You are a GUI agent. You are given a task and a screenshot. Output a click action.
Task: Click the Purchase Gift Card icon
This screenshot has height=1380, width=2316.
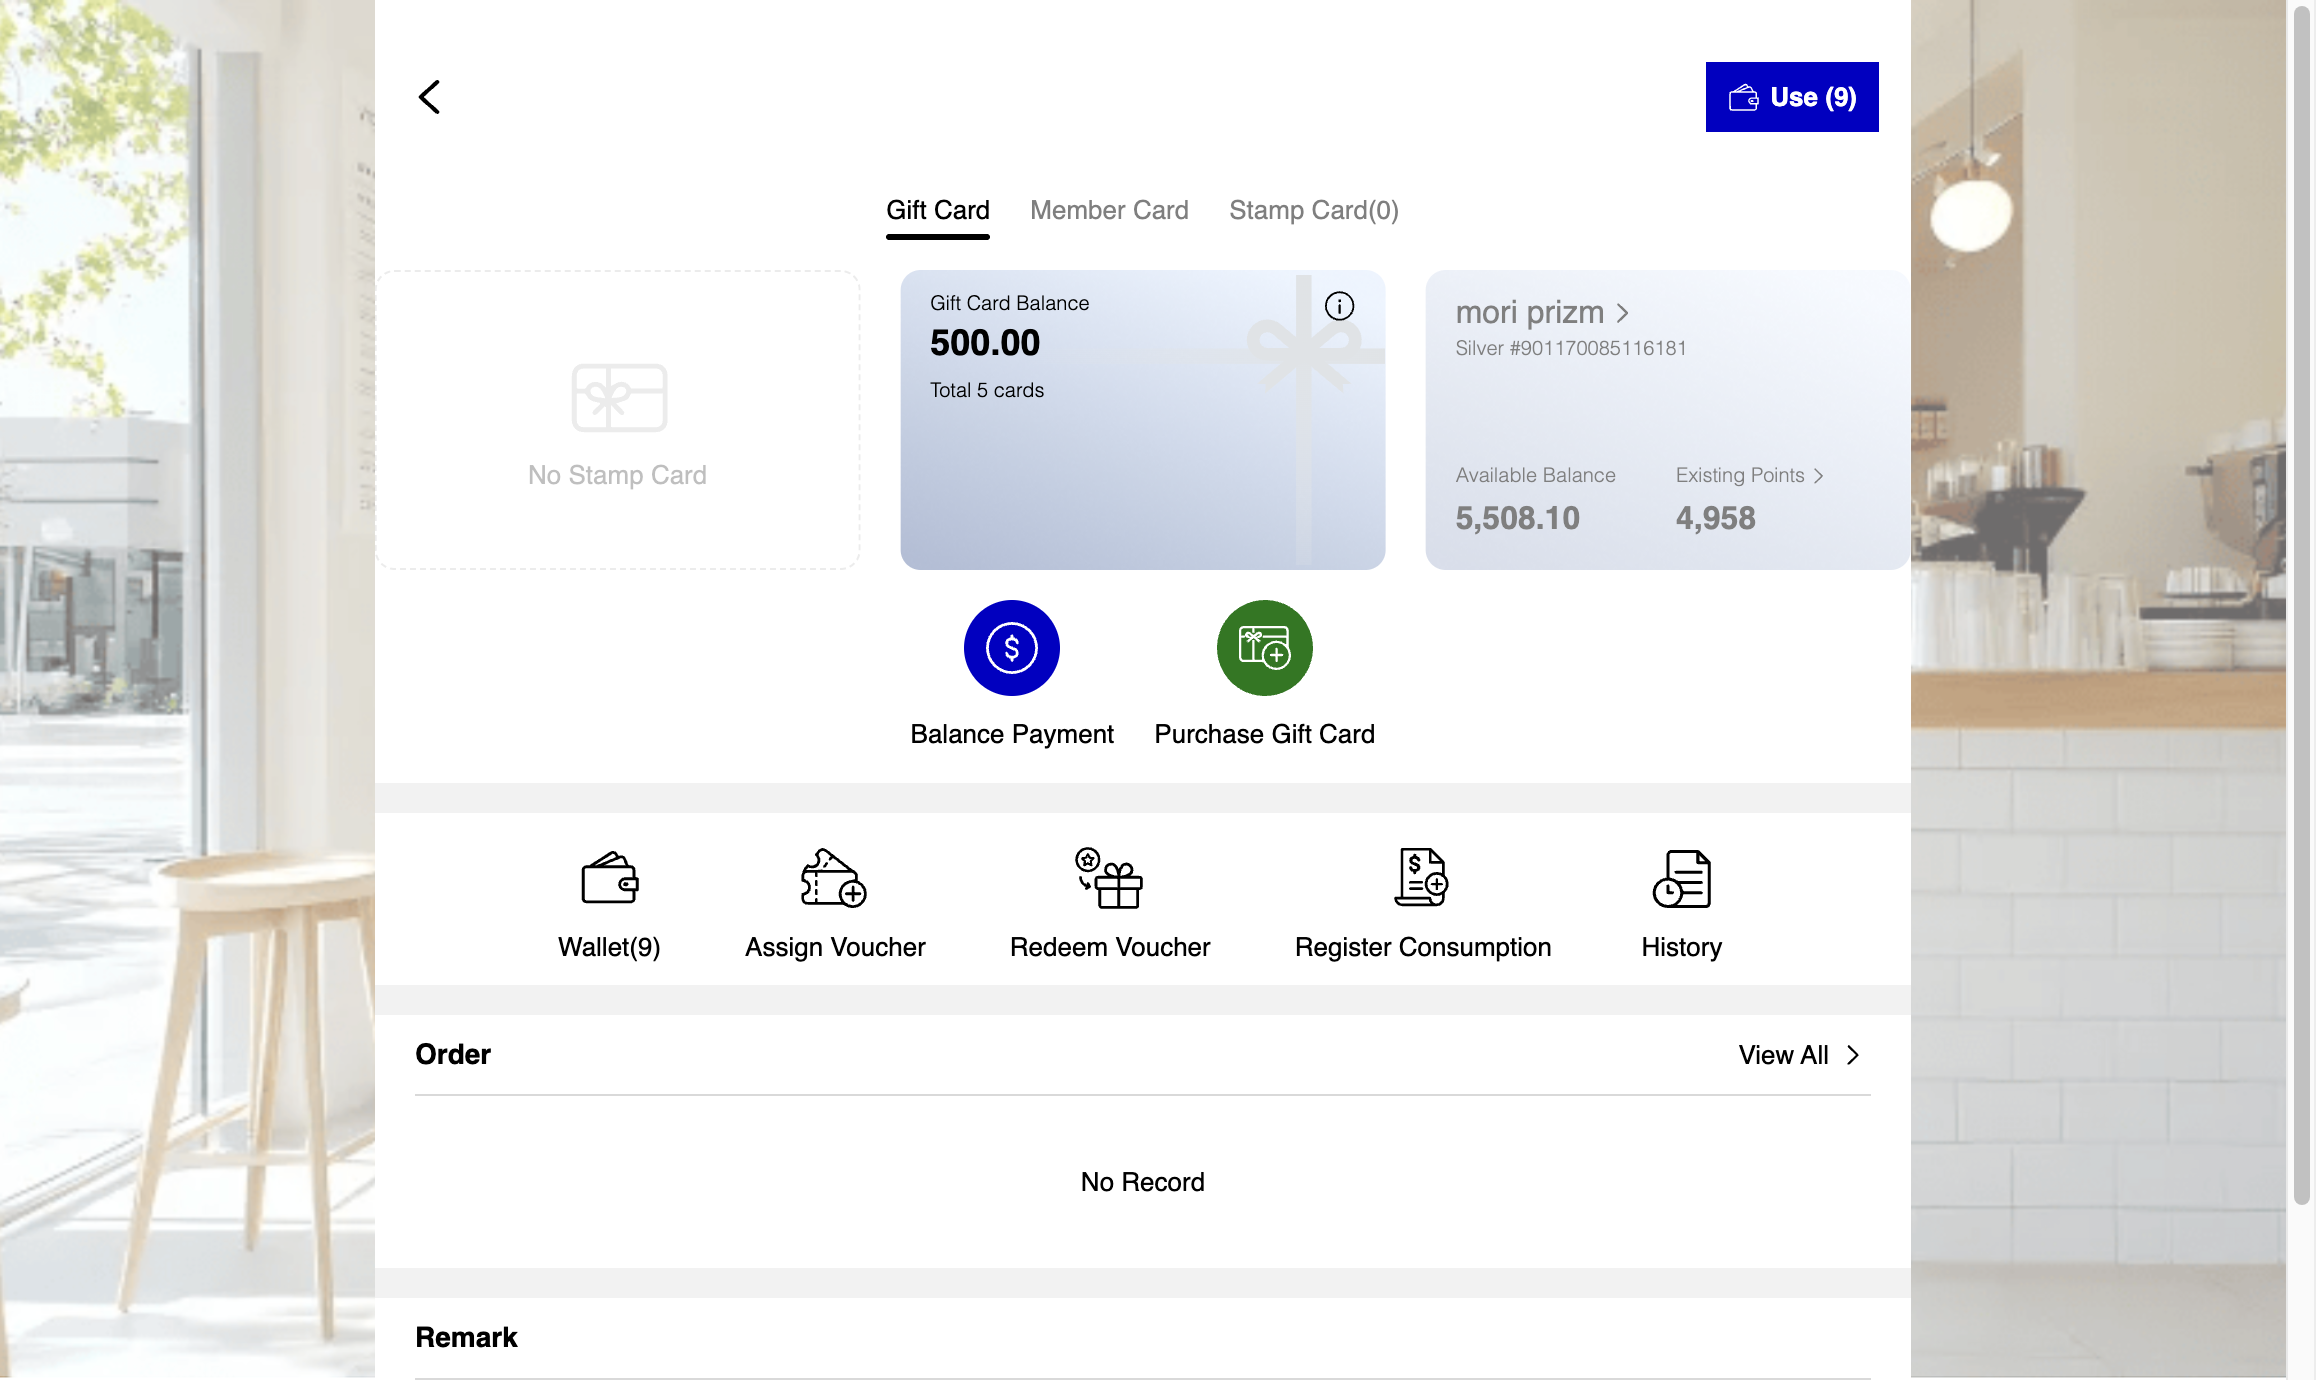[x=1265, y=648]
